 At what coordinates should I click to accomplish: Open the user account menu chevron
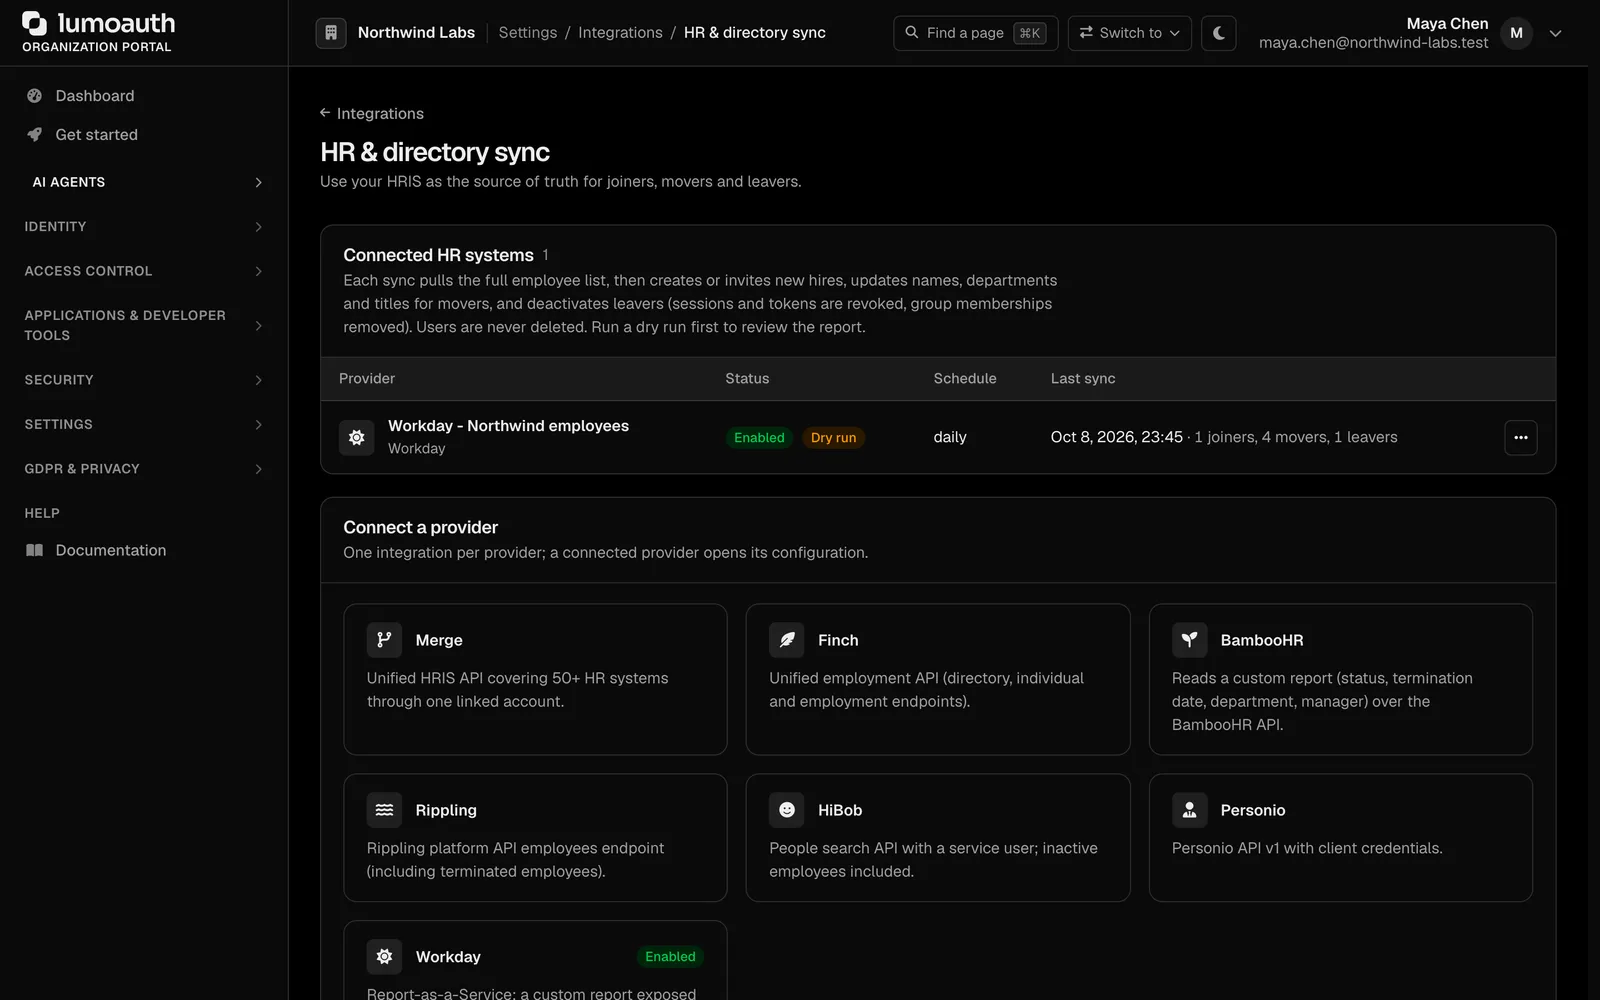click(x=1555, y=33)
